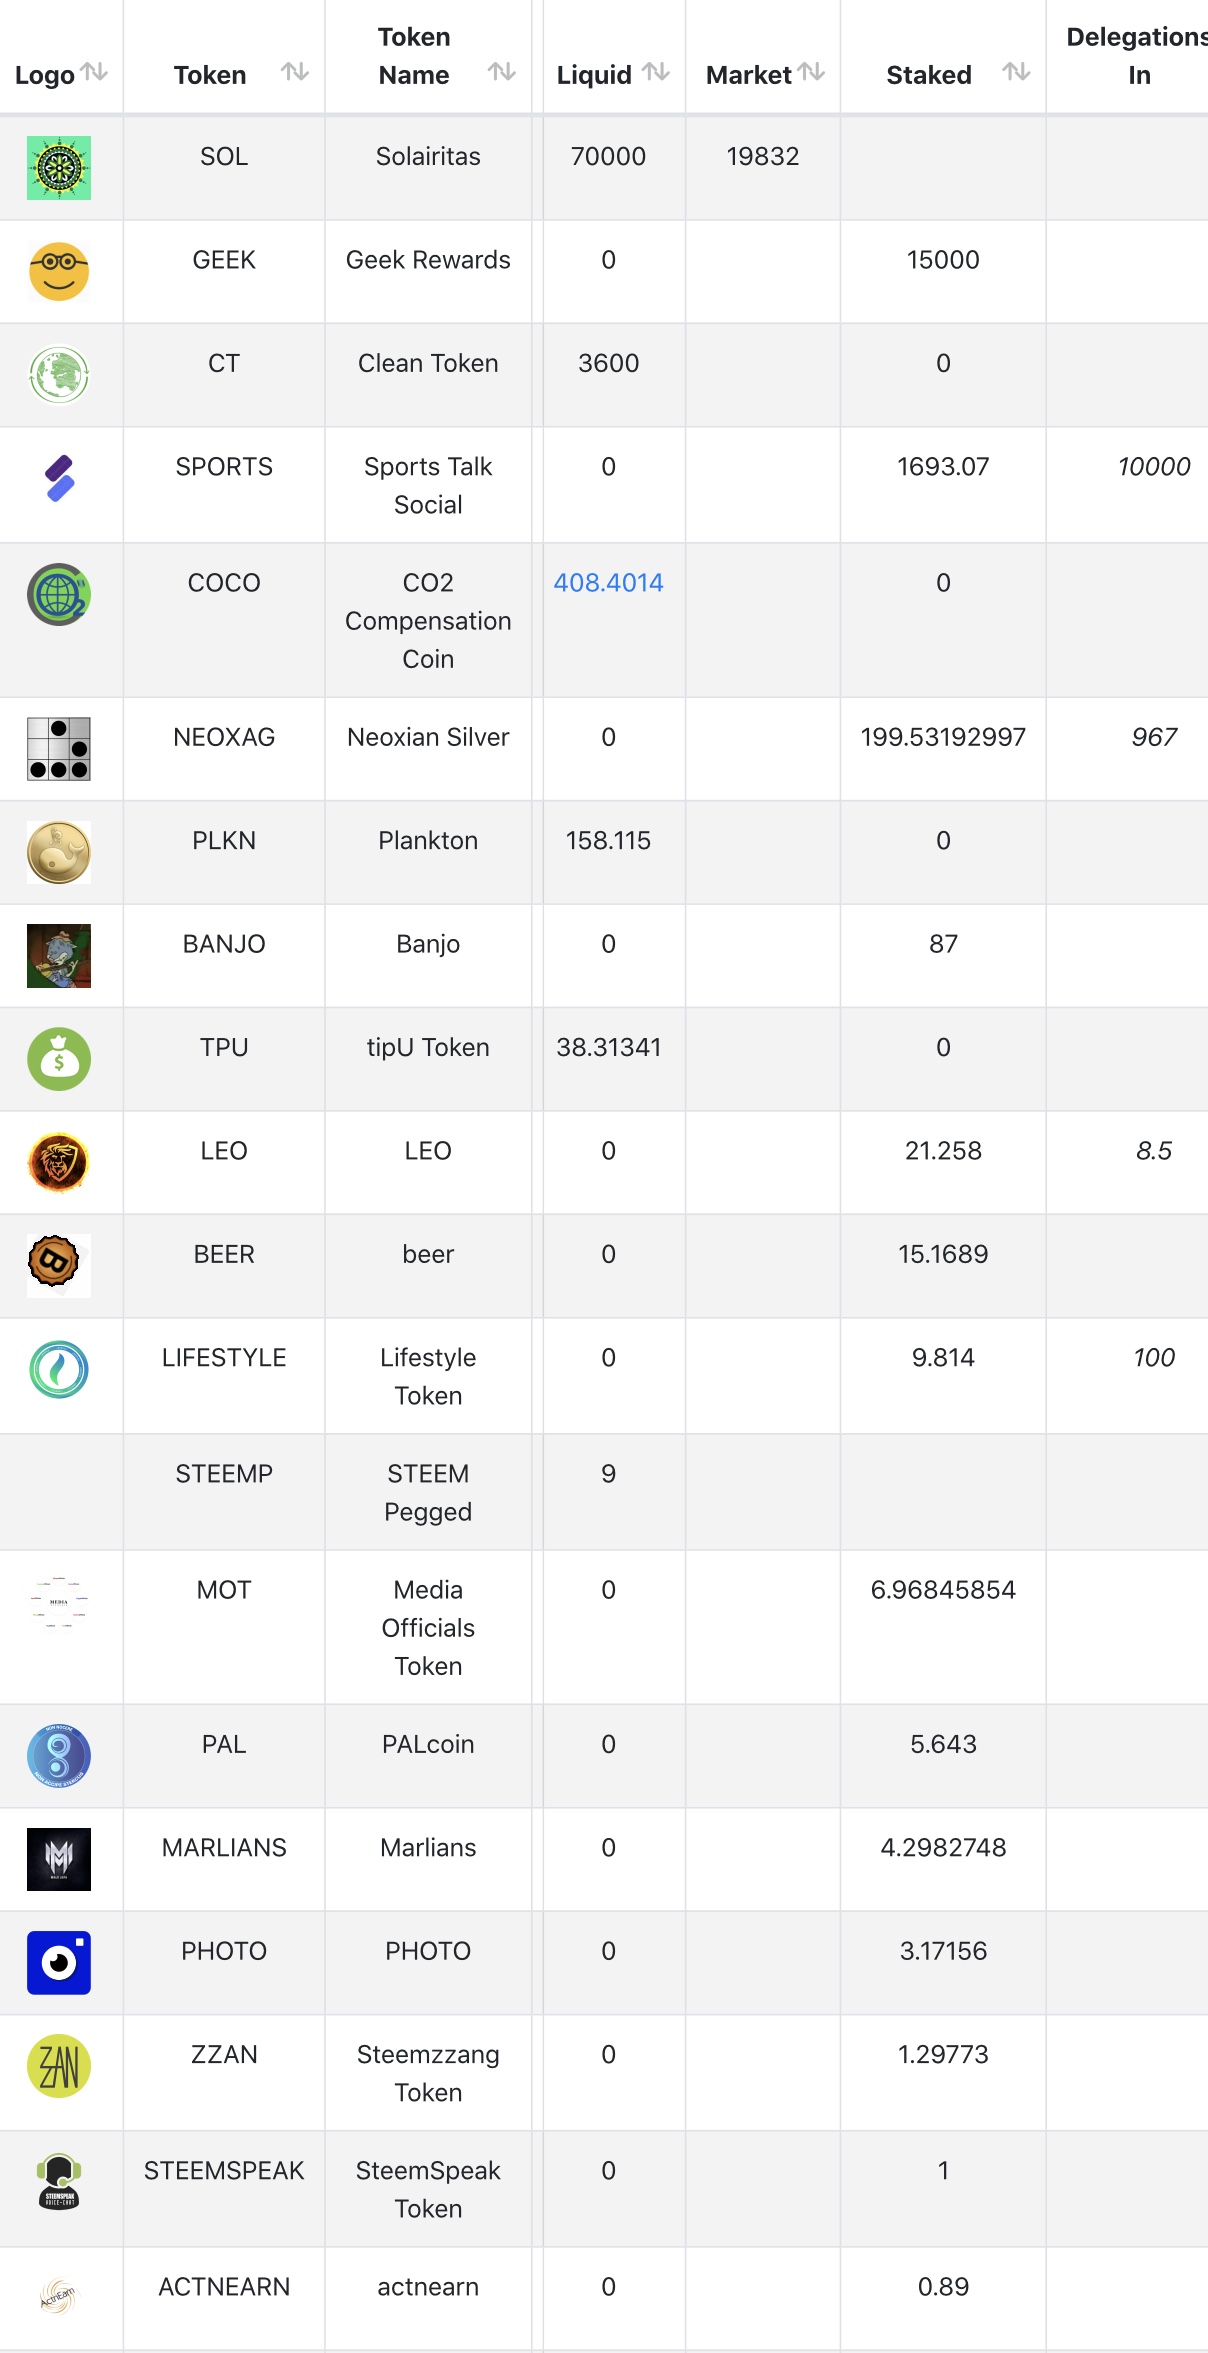Sort by Token Name column arrows
Viewport: 1208px width, 2353px height.
coord(502,72)
